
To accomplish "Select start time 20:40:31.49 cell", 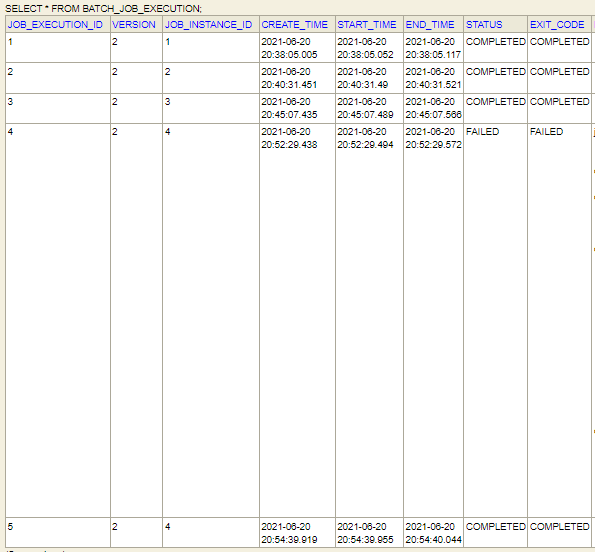I will (x=370, y=78).
